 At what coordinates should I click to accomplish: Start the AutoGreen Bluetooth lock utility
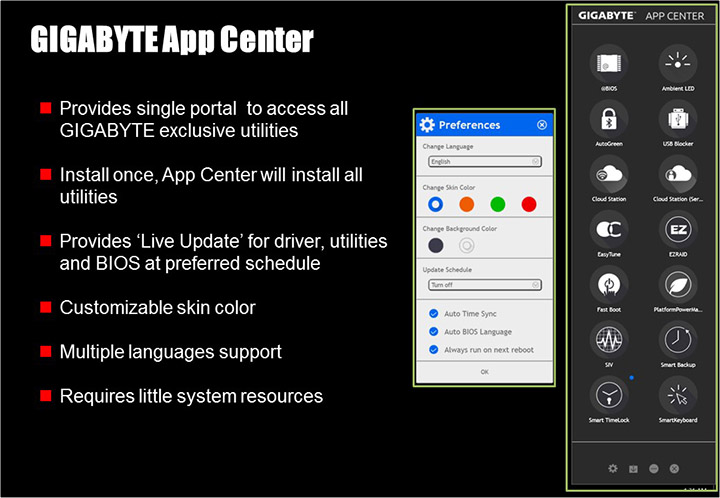[x=609, y=119]
